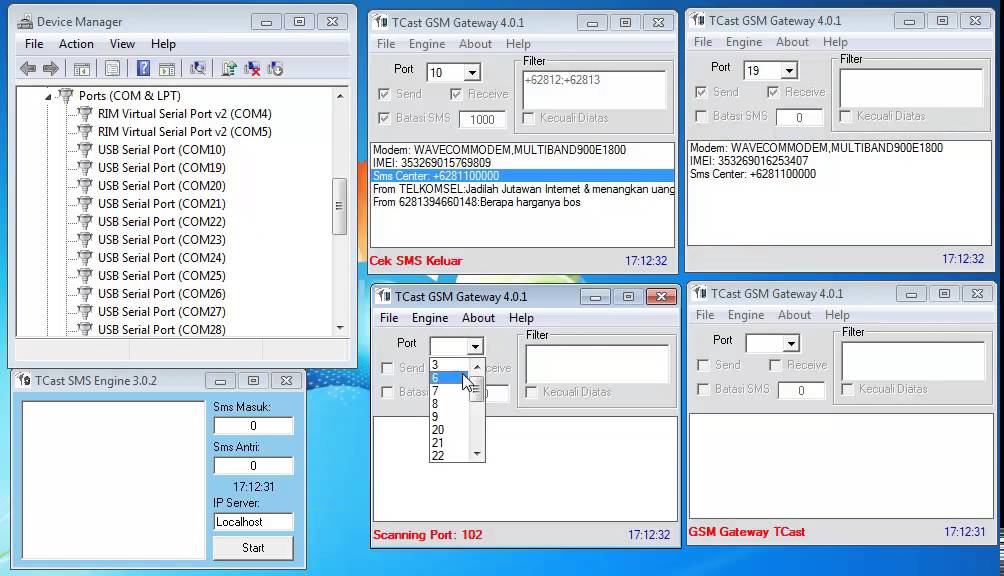This screenshot has width=1004, height=576.
Task: Click the Ports (COM & LPT) category icon
Action: [x=65, y=95]
